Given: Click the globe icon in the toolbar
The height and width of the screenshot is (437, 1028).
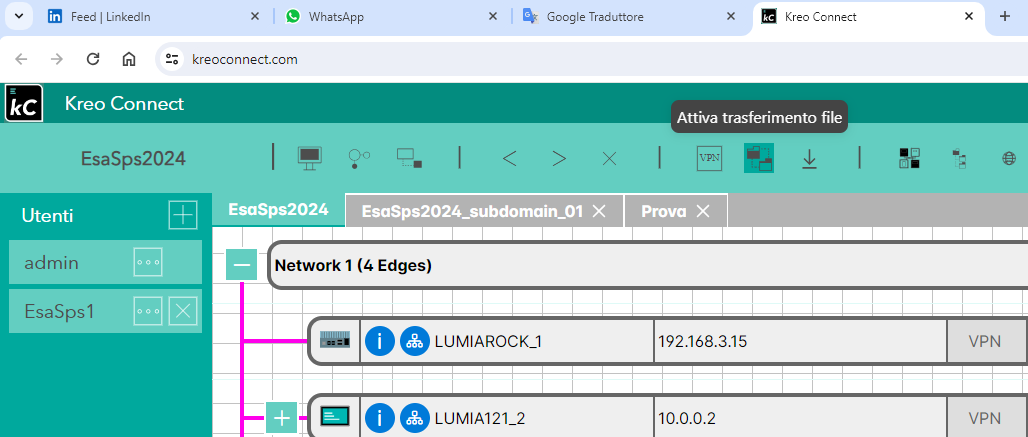Looking at the screenshot, I should pyautogui.click(x=1009, y=158).
